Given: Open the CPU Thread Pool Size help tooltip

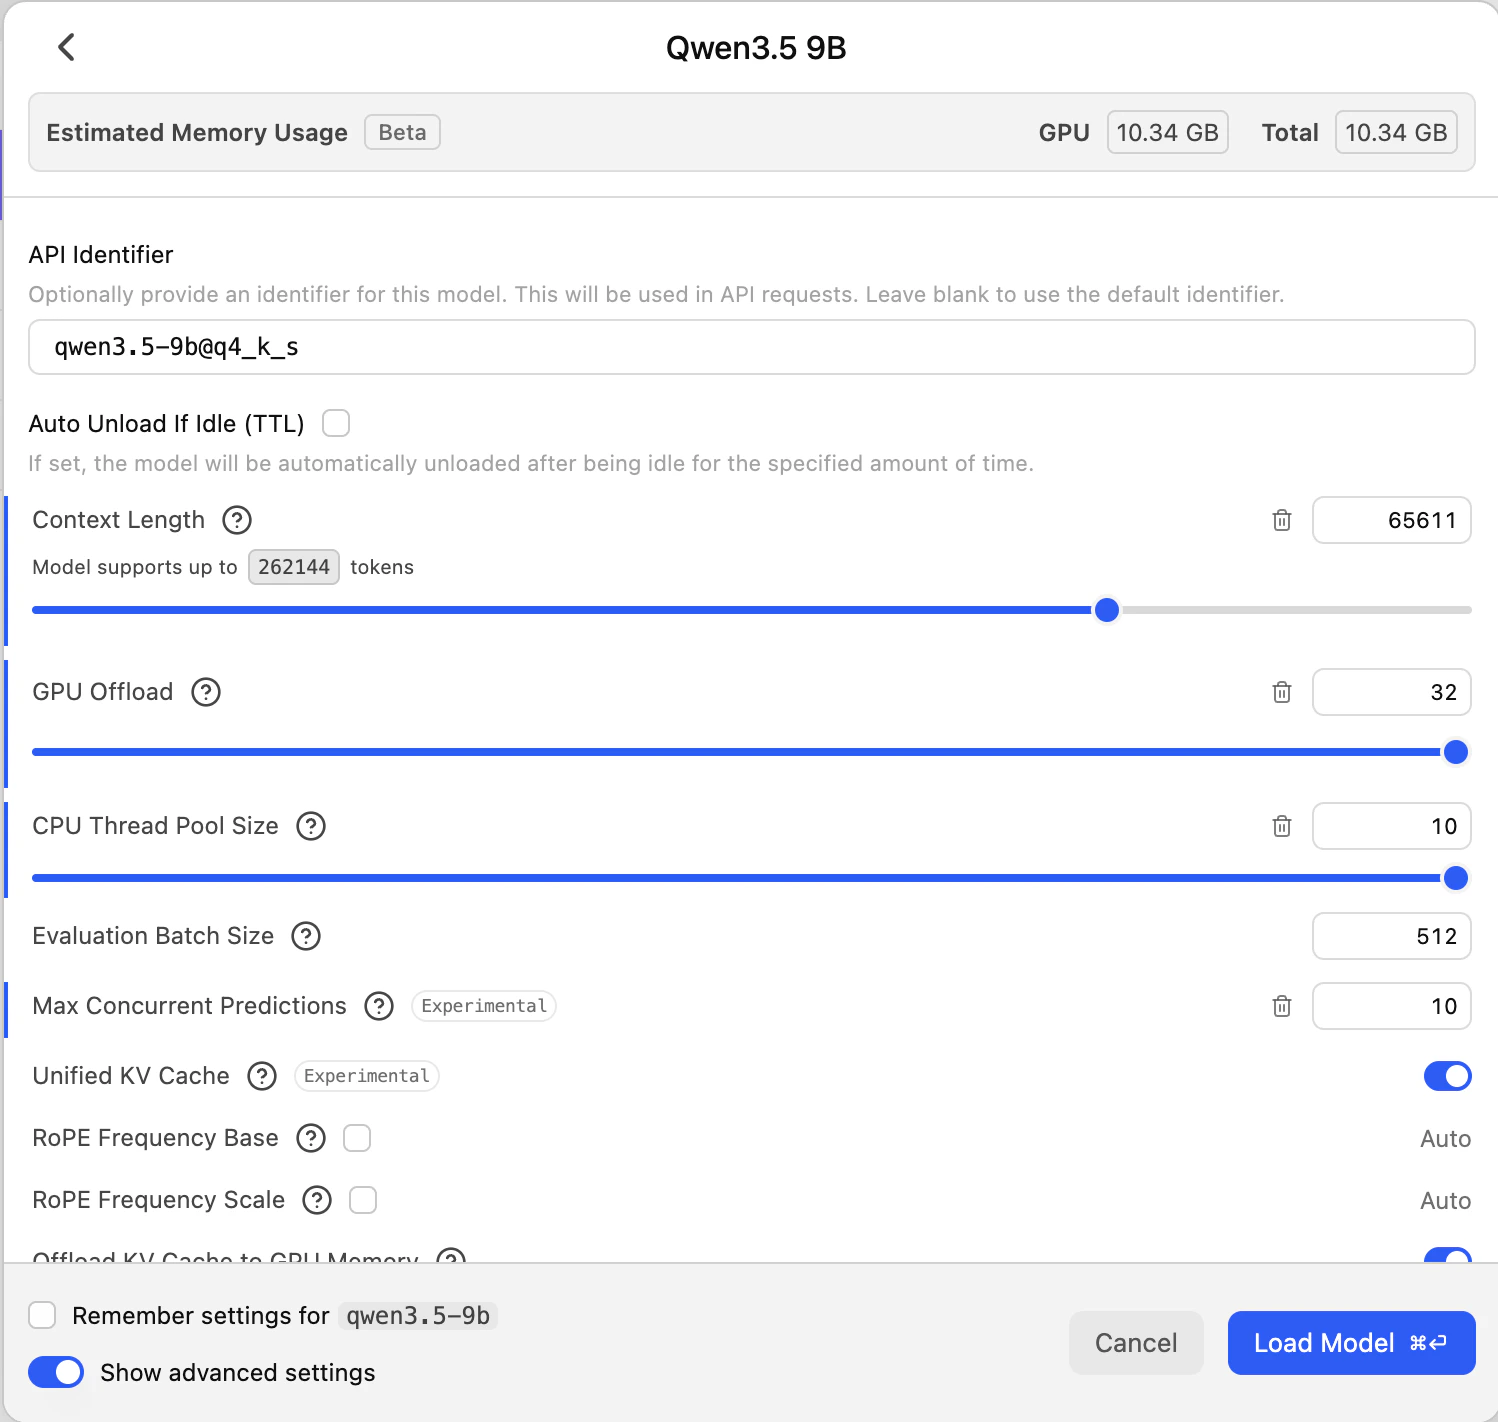Looking at the screenshot, I should [311, 826].
